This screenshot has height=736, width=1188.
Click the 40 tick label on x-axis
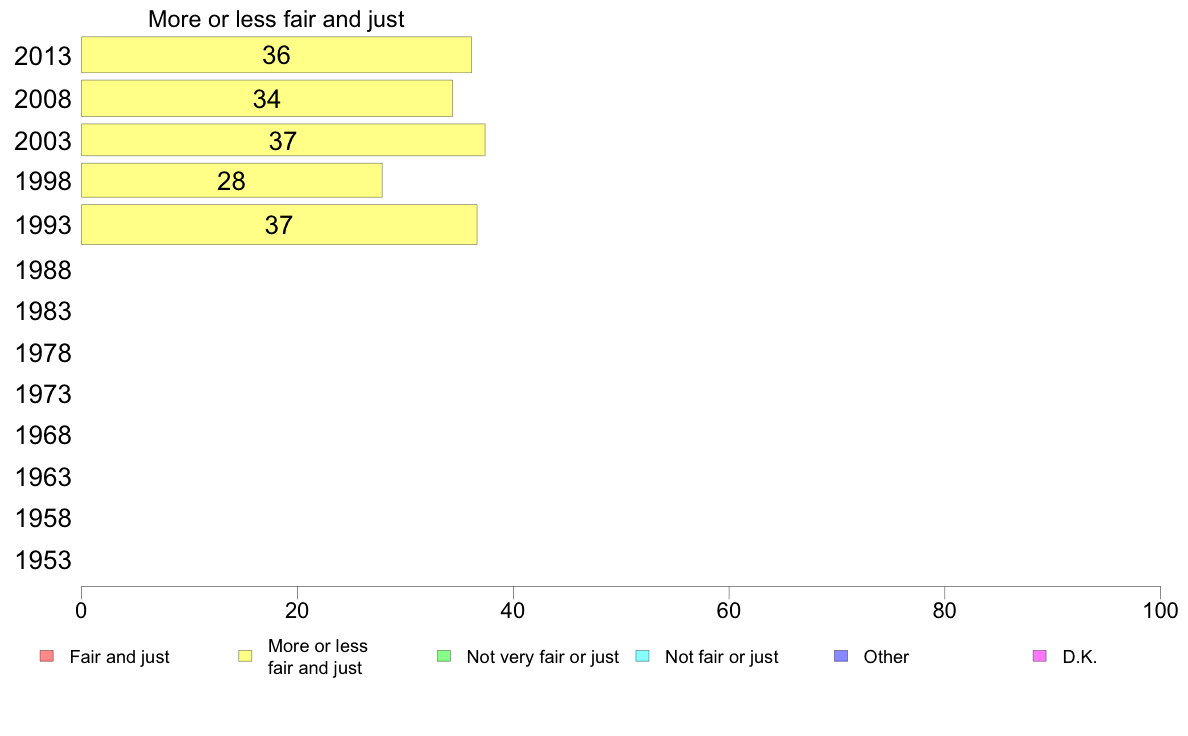click(513, 611)
